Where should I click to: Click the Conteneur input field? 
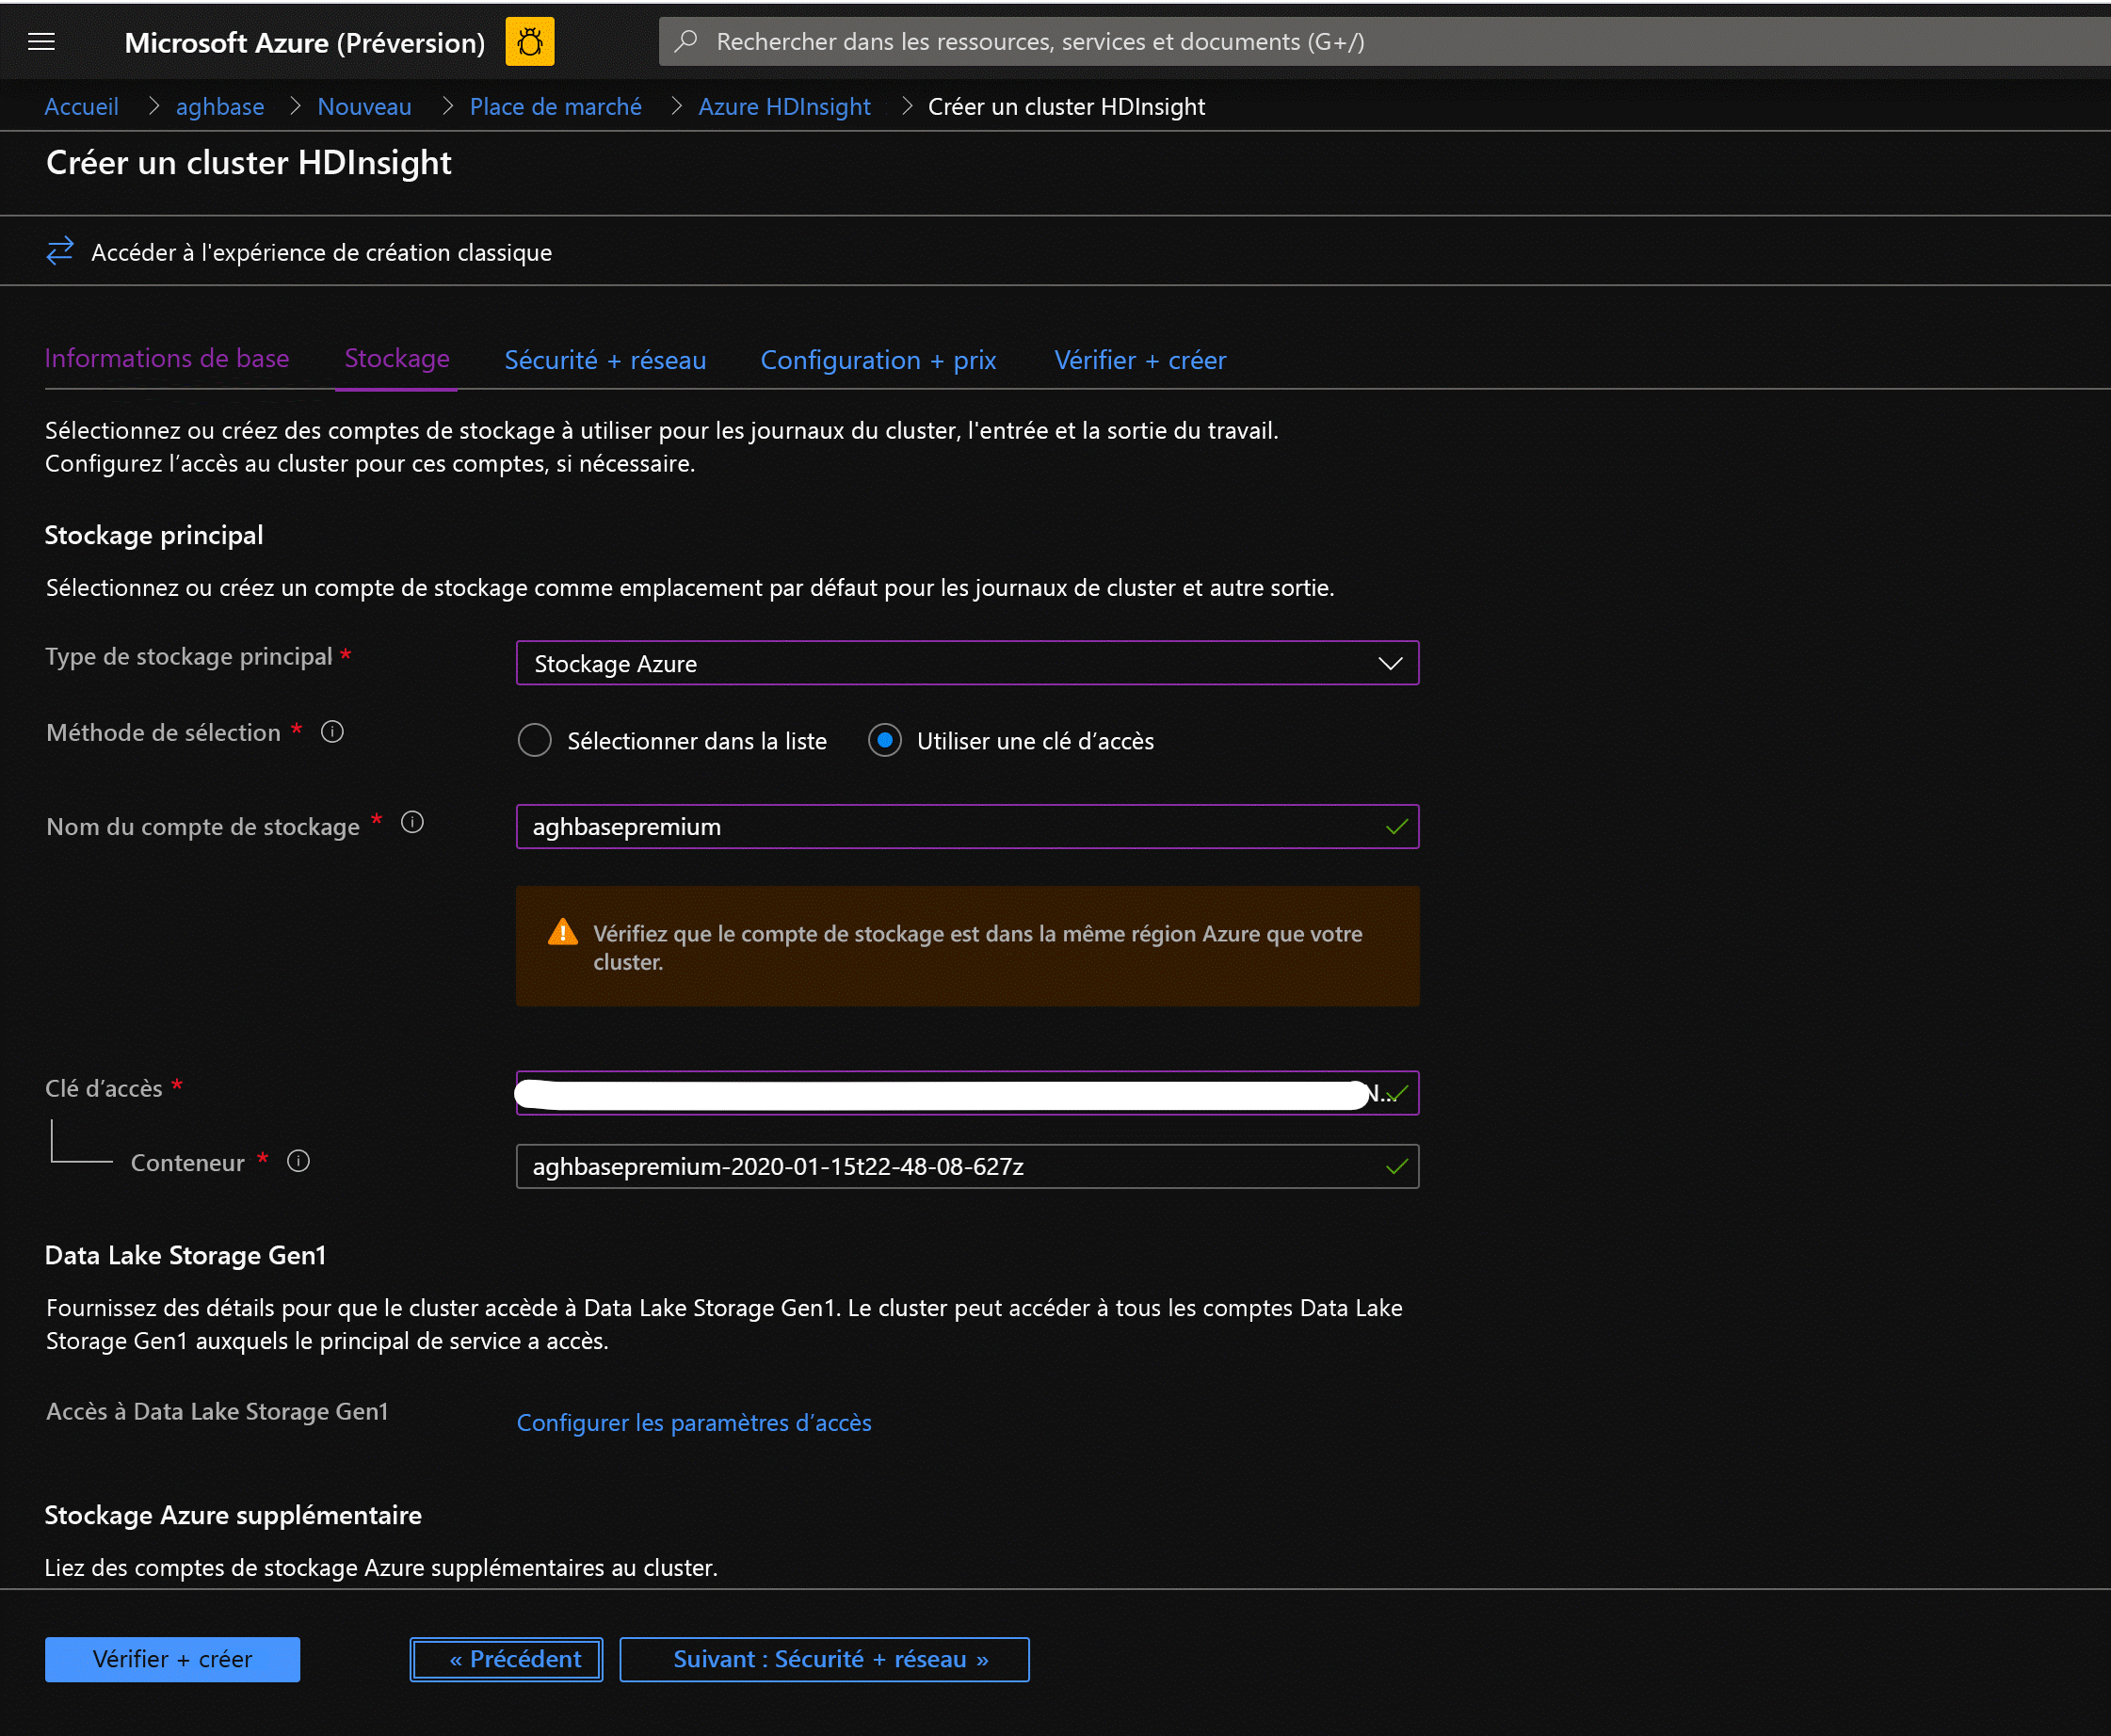tap(967, 1166)
